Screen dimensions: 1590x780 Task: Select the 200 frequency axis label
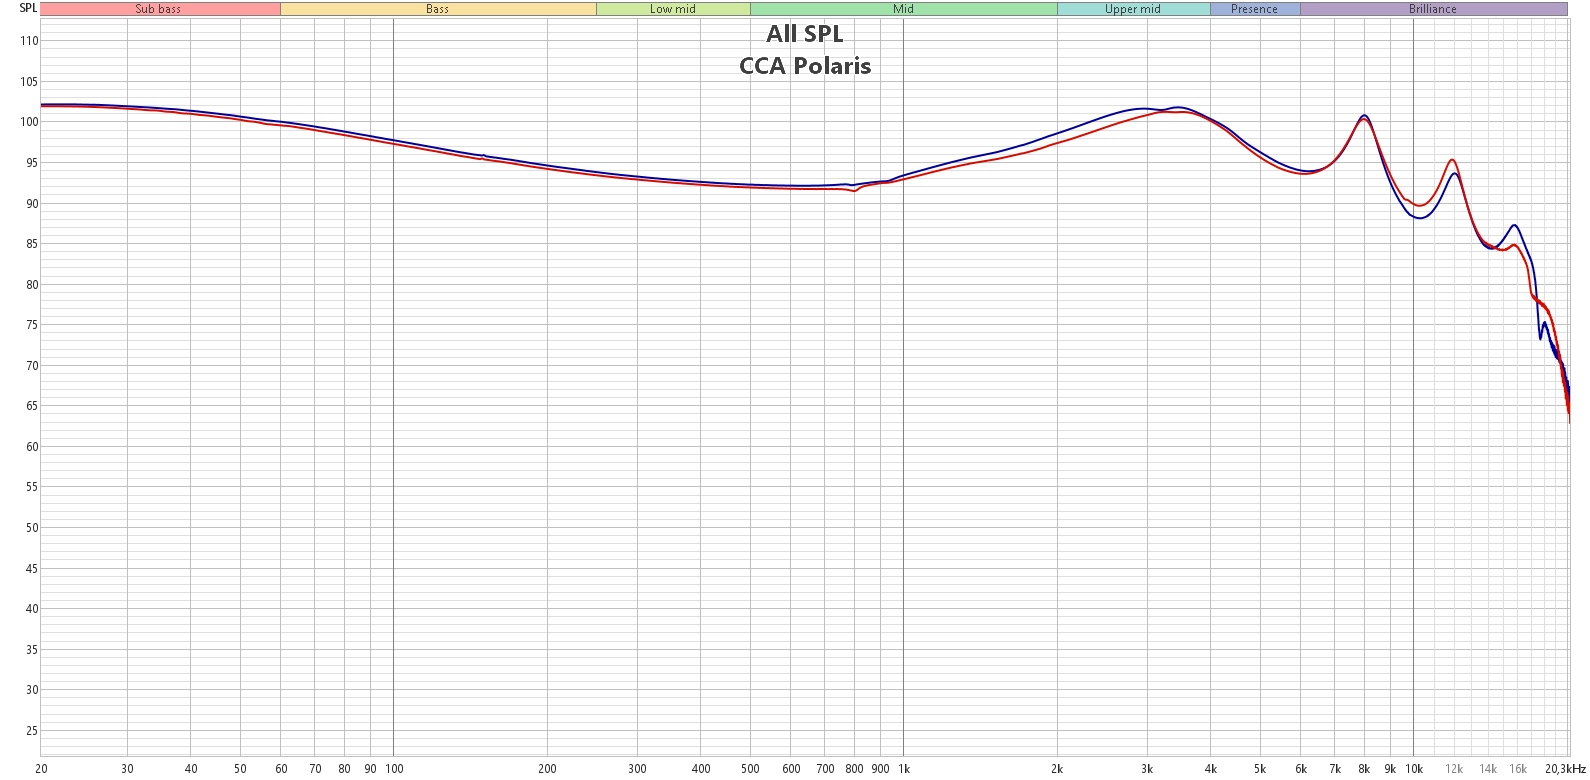pos(547,769)
